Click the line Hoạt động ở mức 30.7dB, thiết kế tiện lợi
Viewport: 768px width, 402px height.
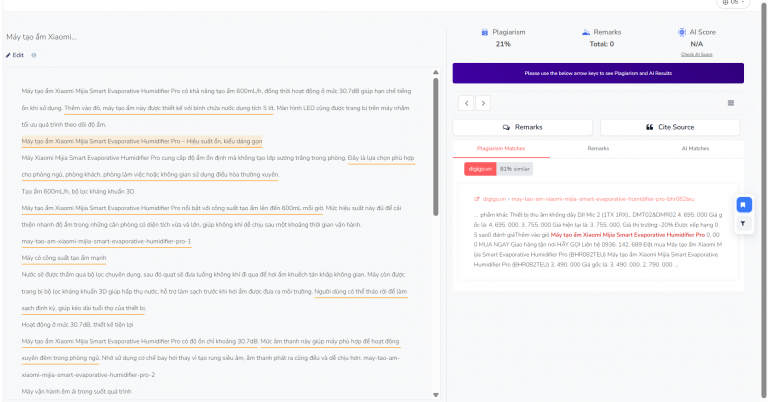tap(77, 325)
